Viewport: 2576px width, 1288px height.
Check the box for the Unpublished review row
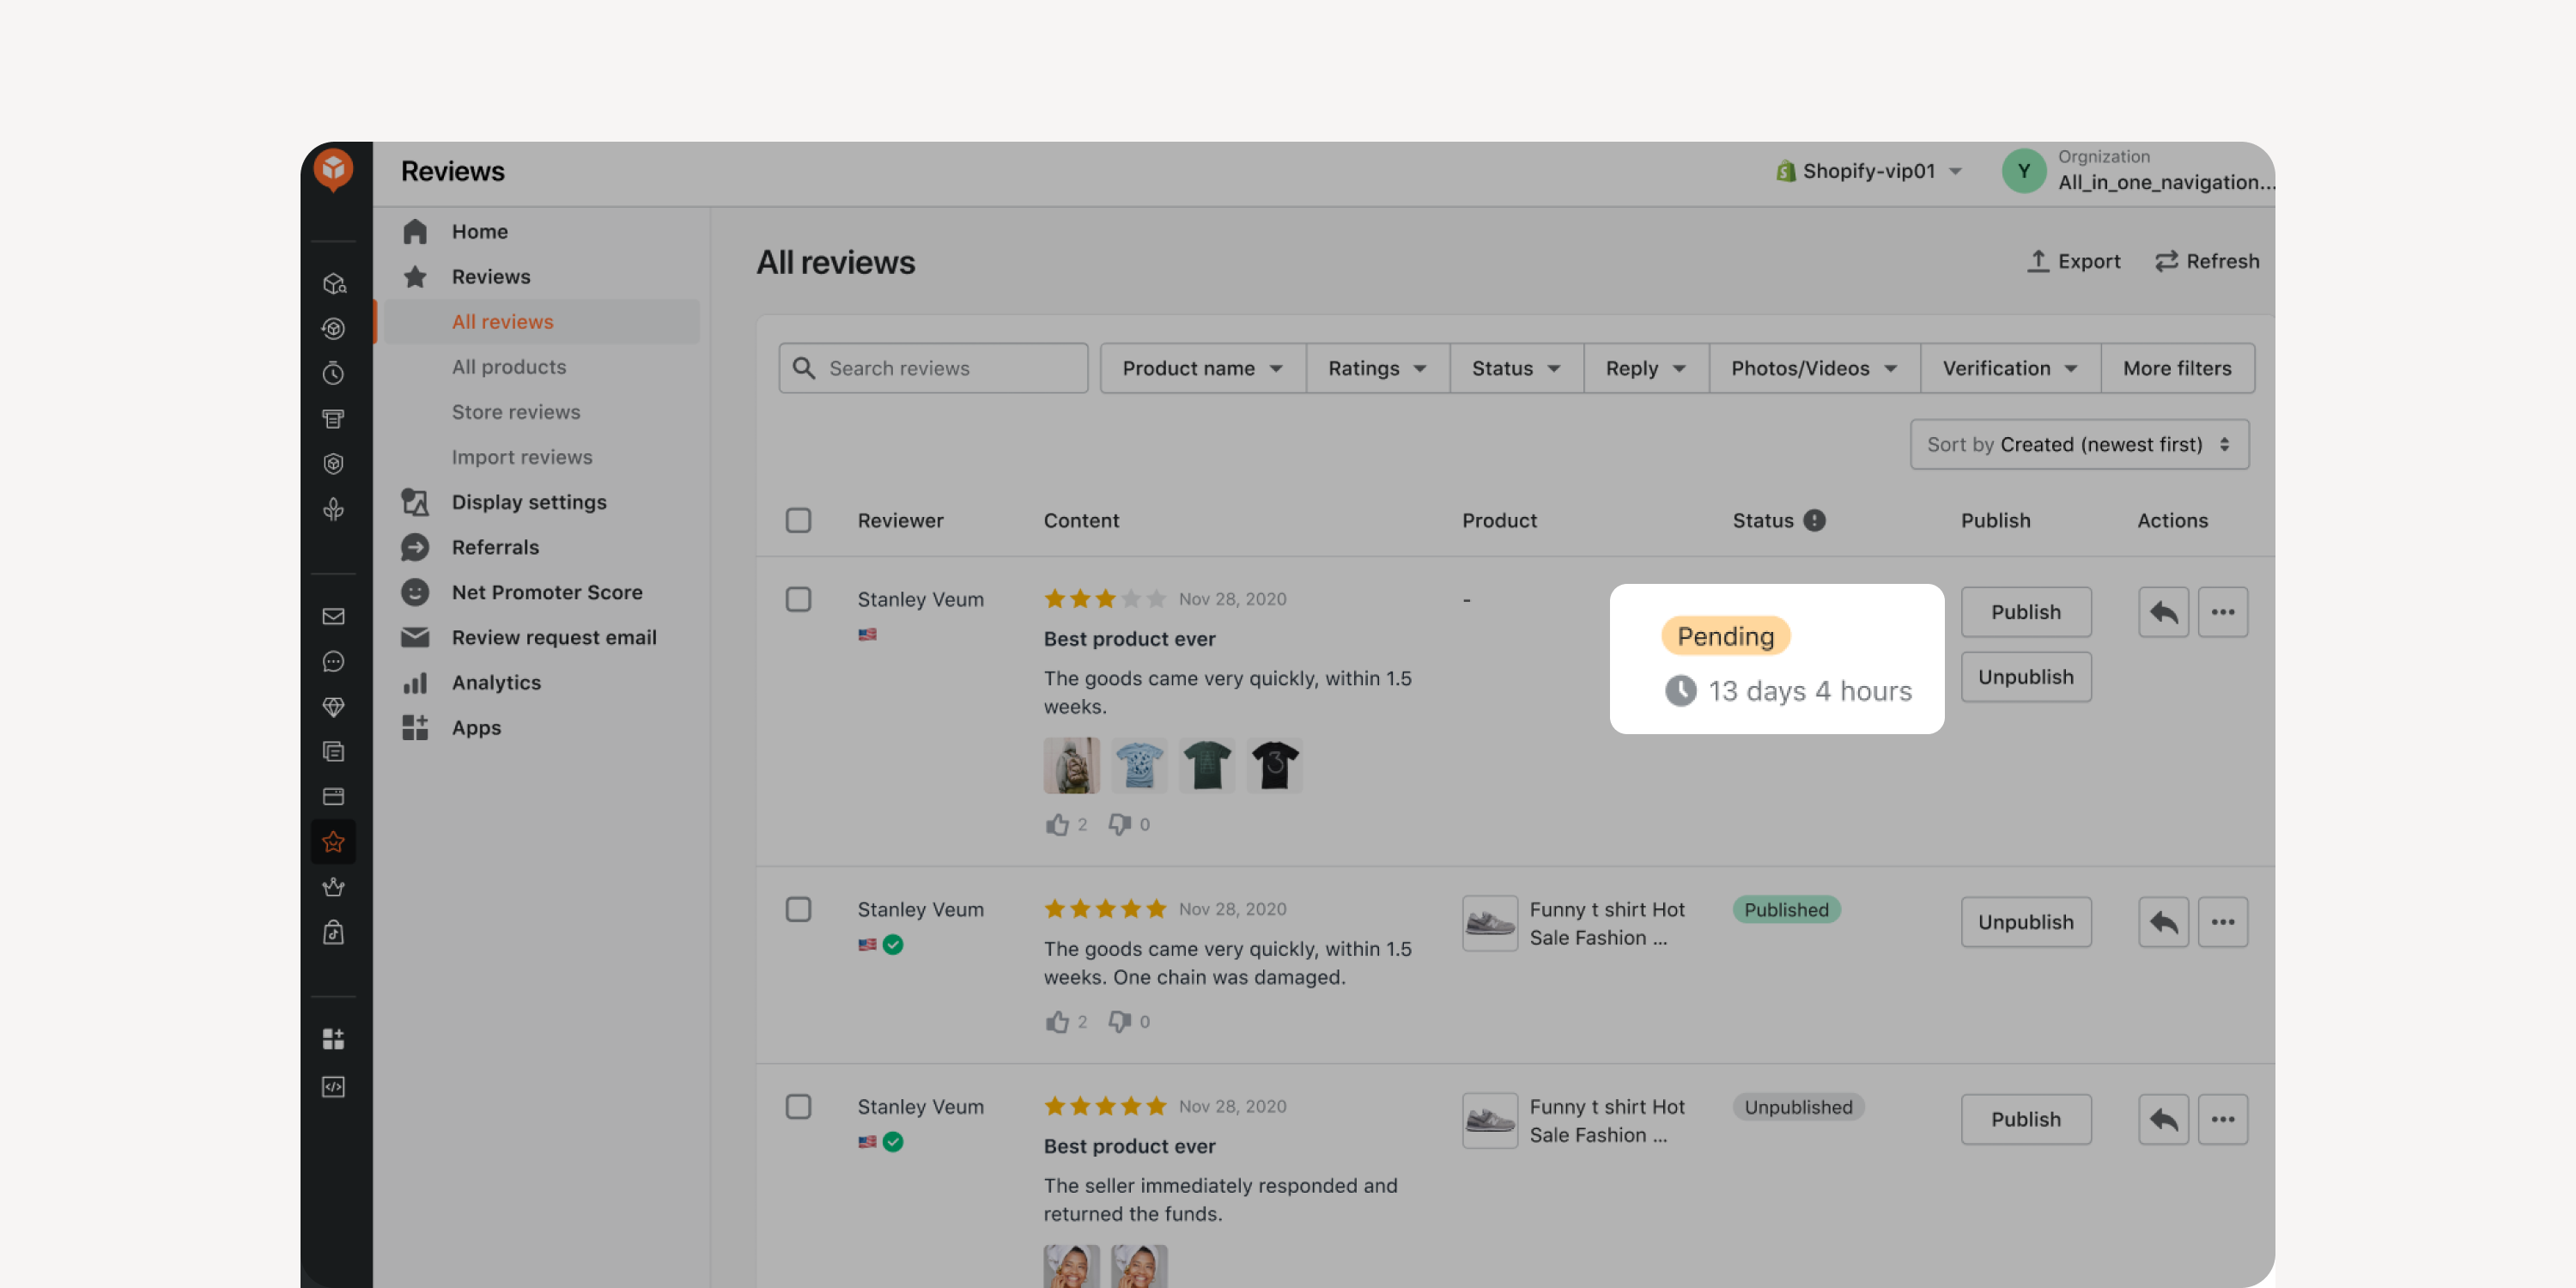click(x=798, y=1106)
